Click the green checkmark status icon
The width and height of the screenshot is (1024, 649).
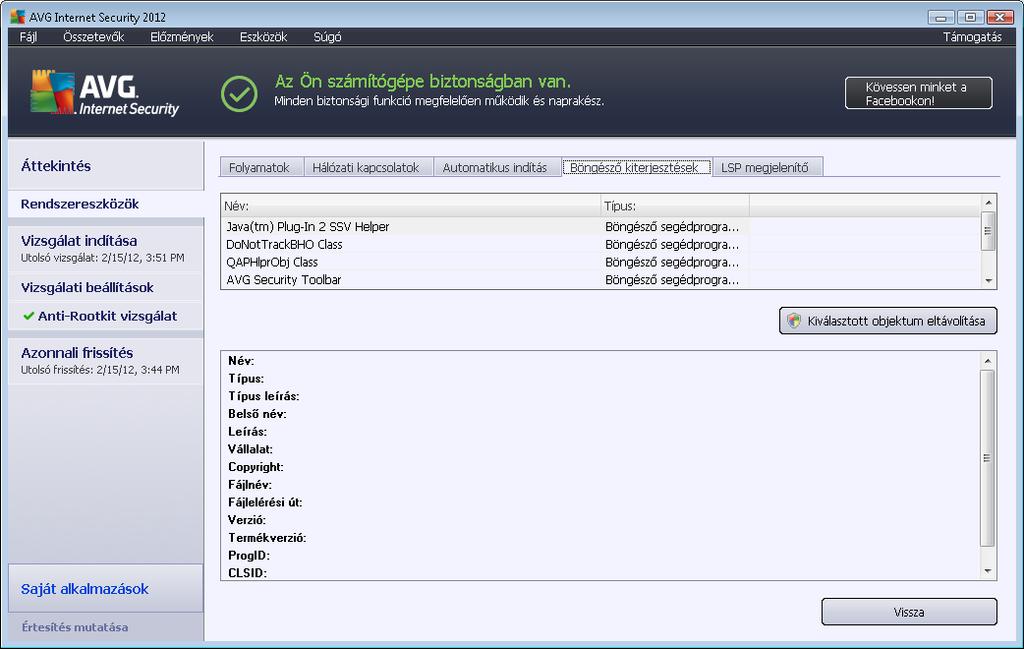tap(239, 93)
